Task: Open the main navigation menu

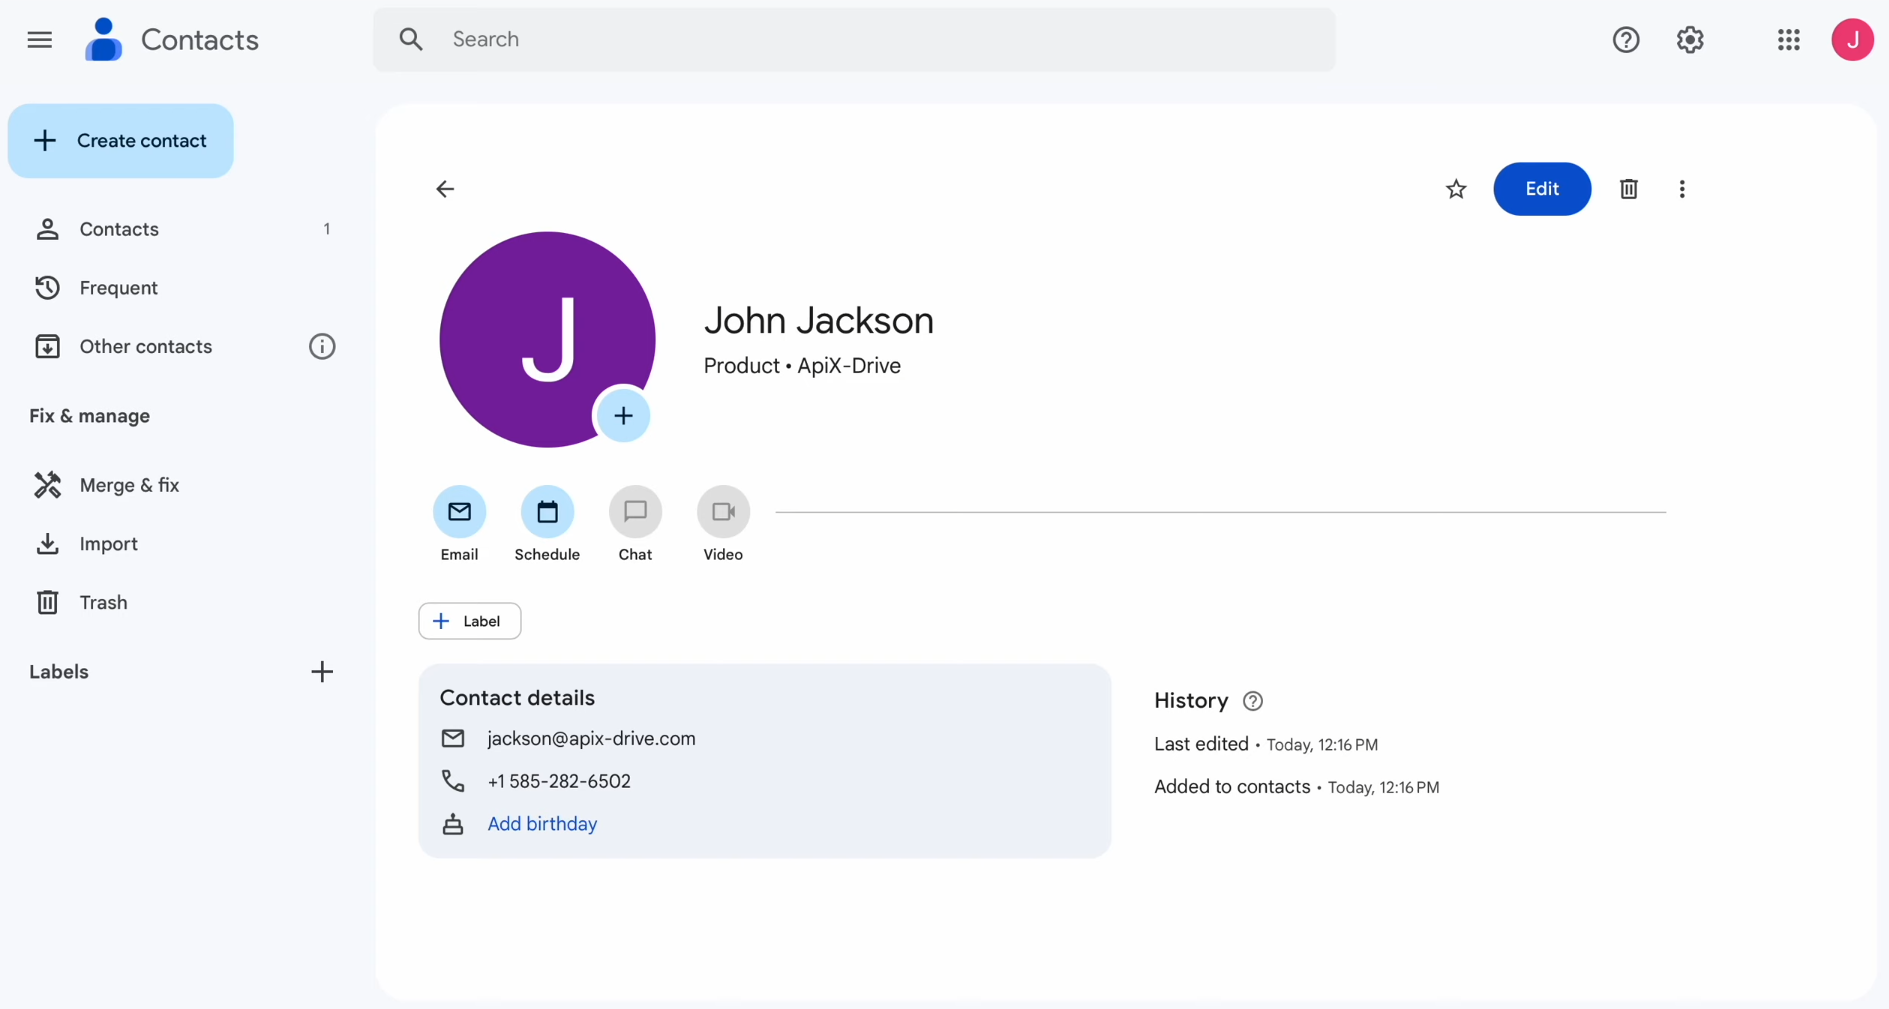Action: [39, 40]
